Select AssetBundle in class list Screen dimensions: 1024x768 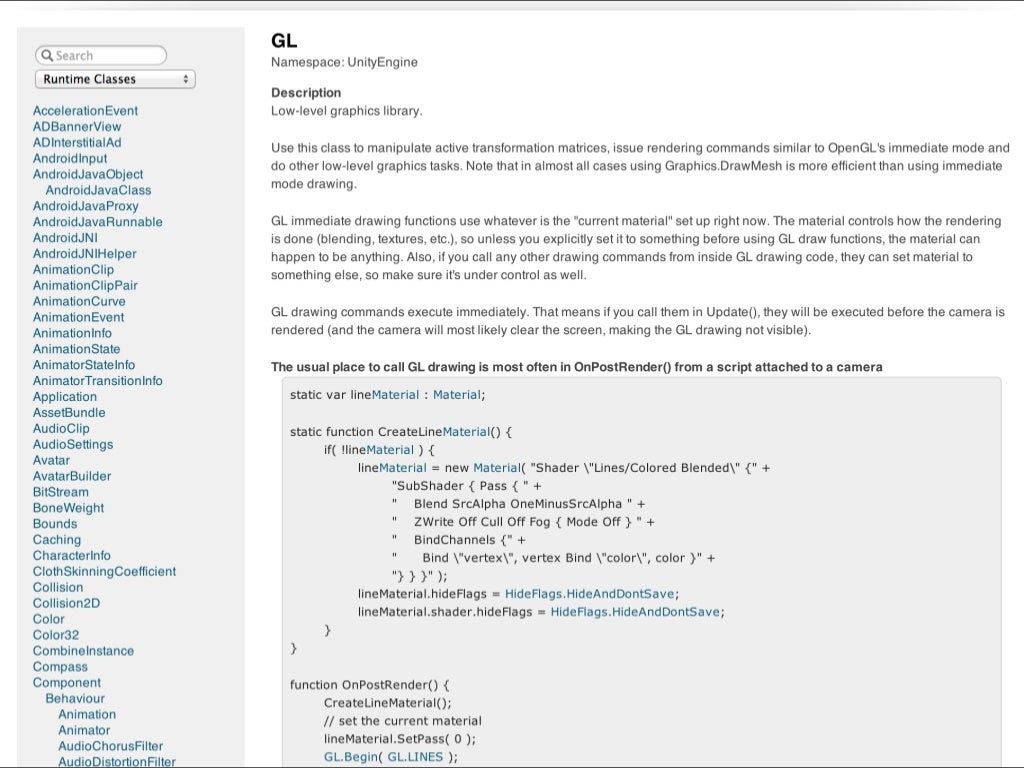pyautogui.click(x=69, y=413)
